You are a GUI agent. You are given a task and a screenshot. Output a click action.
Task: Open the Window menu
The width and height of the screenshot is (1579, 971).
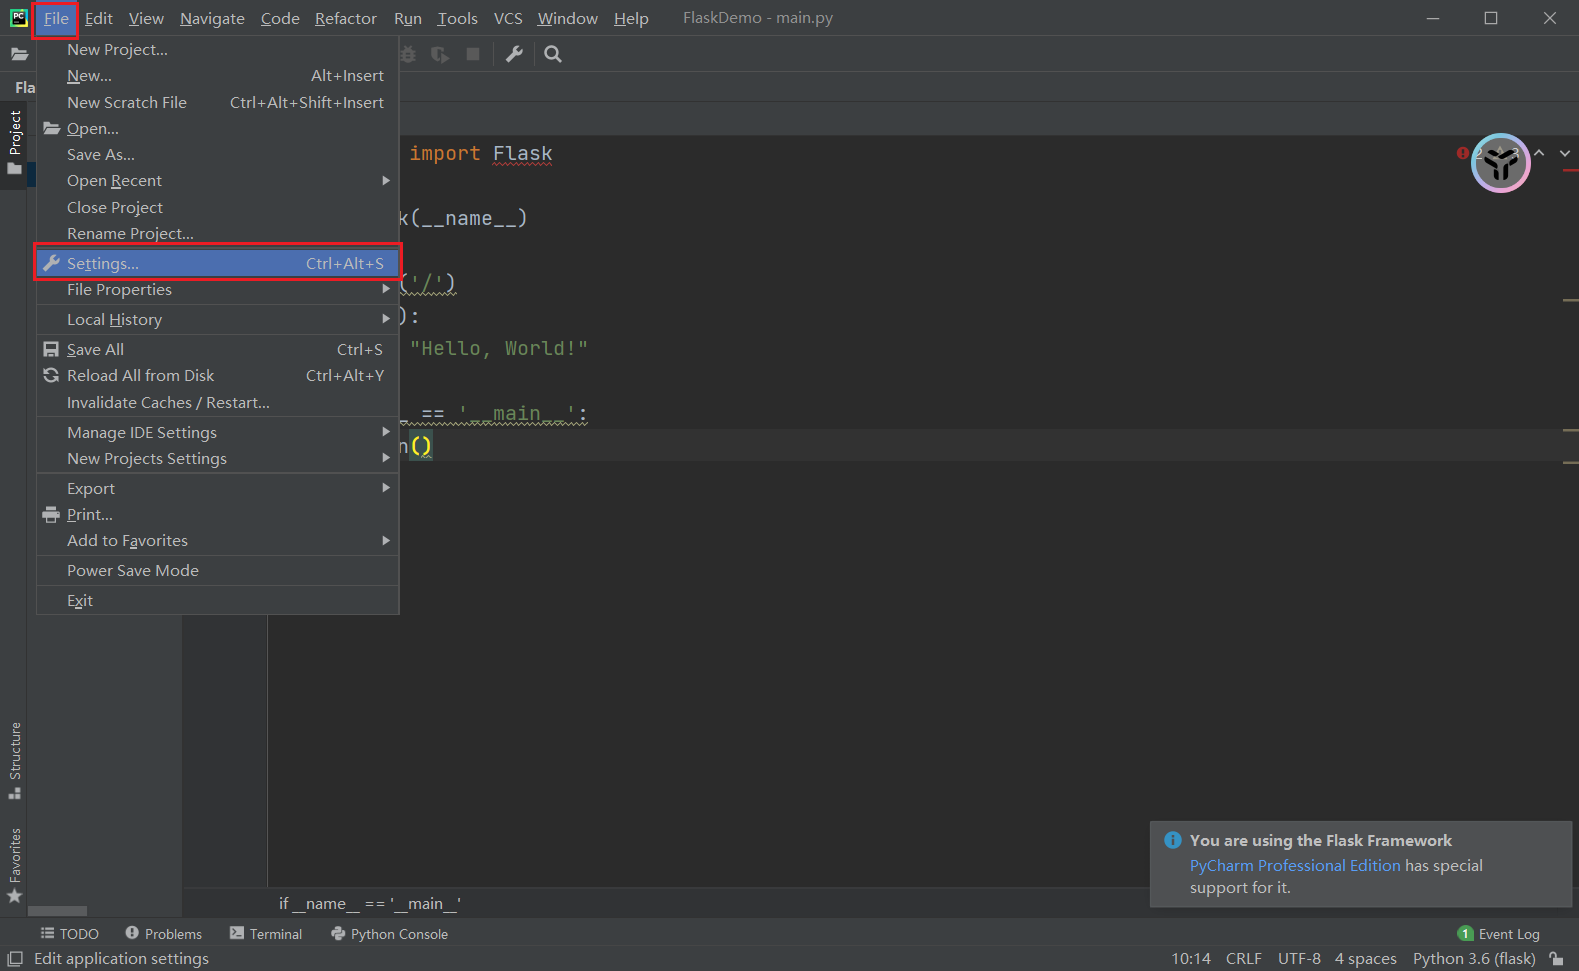(567, 18)
